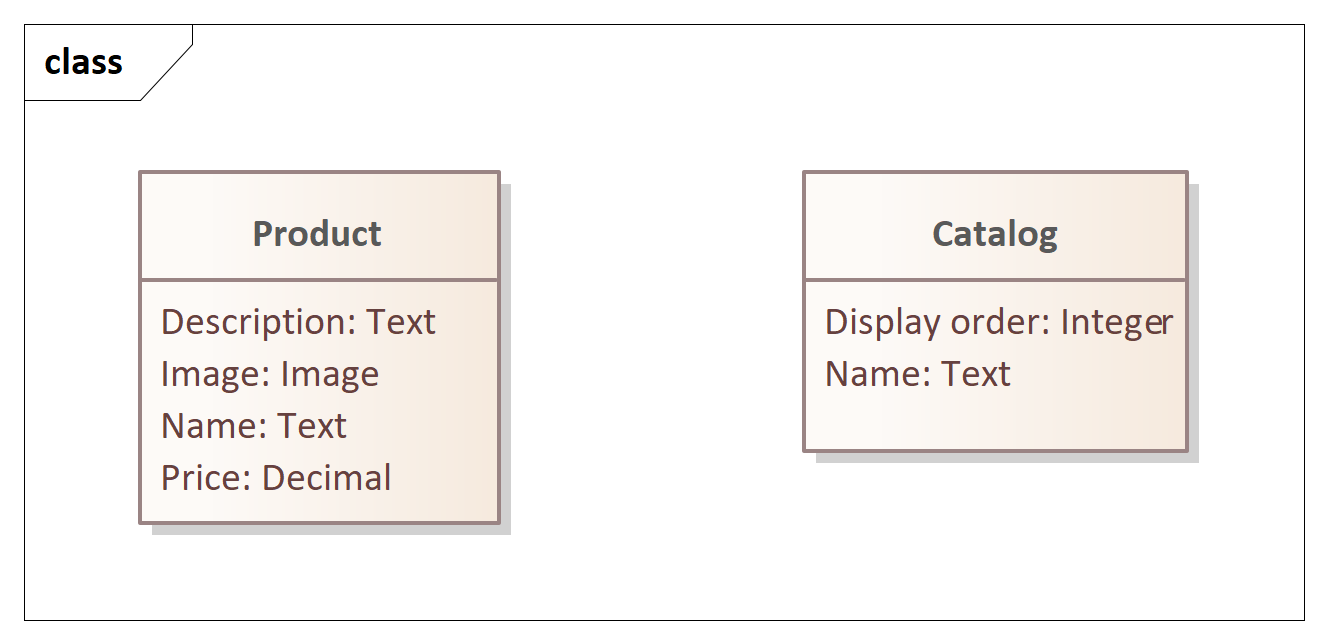Image resolution: width=1328 pixels, height=644 pixels.
Task: Pick the 'Image: Image' attribute row
Action: click(270, 373)
